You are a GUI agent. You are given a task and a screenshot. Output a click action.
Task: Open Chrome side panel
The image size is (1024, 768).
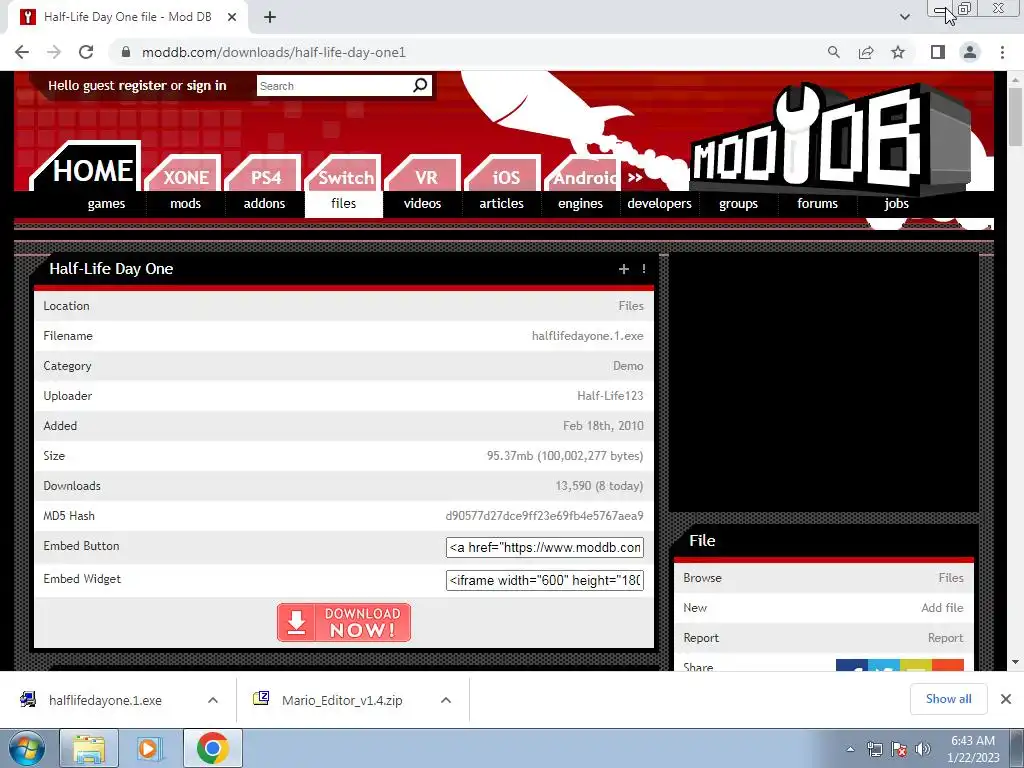(x=937, y=52)
